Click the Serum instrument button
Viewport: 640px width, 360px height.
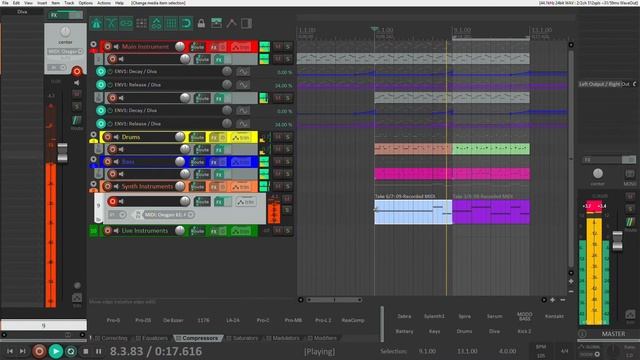pos(494,316)
